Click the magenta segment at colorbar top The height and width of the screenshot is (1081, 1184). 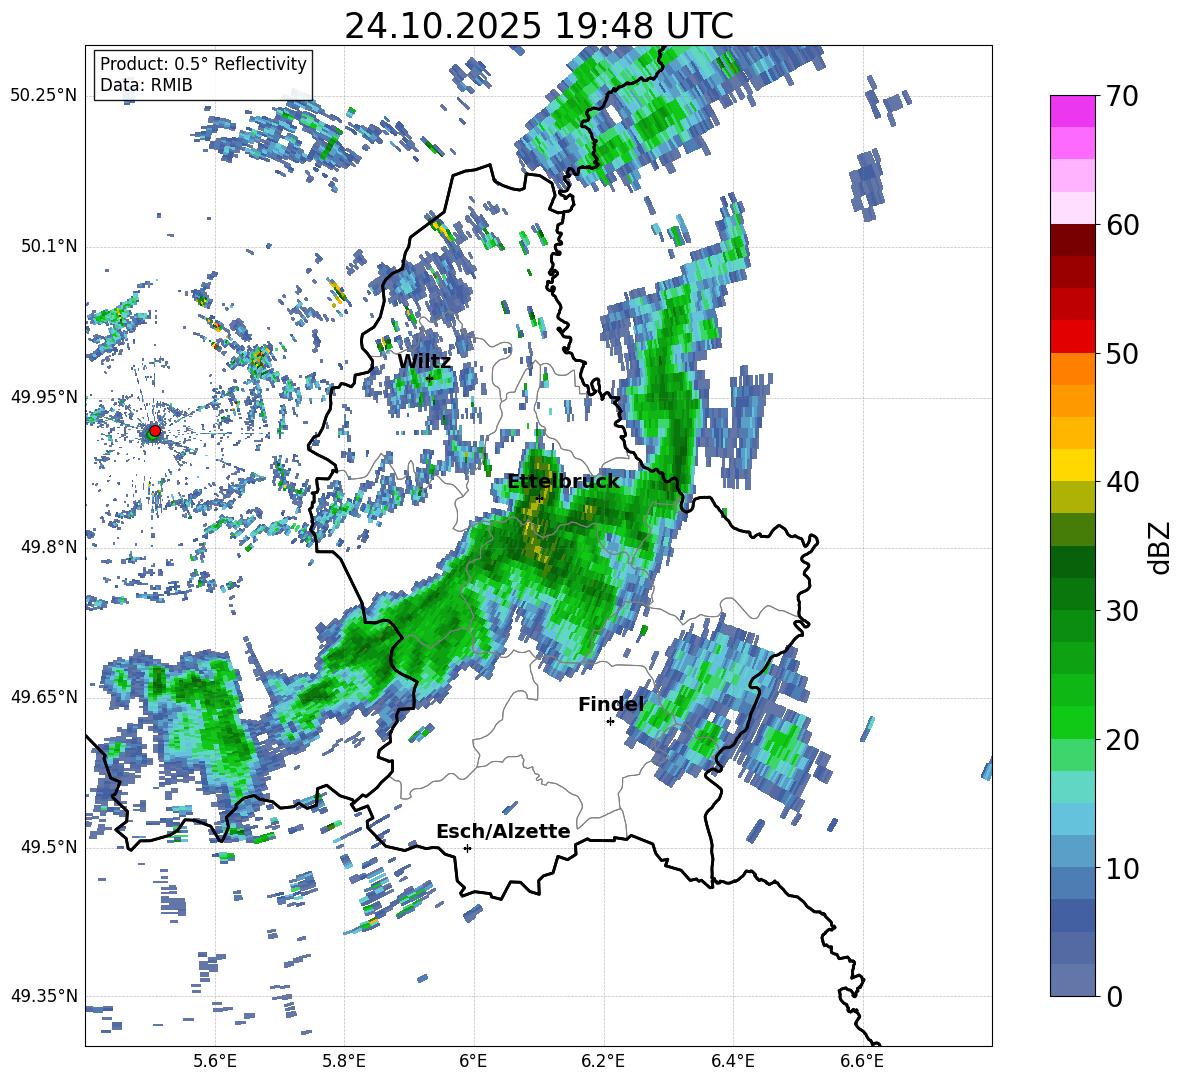[1072, 111]
